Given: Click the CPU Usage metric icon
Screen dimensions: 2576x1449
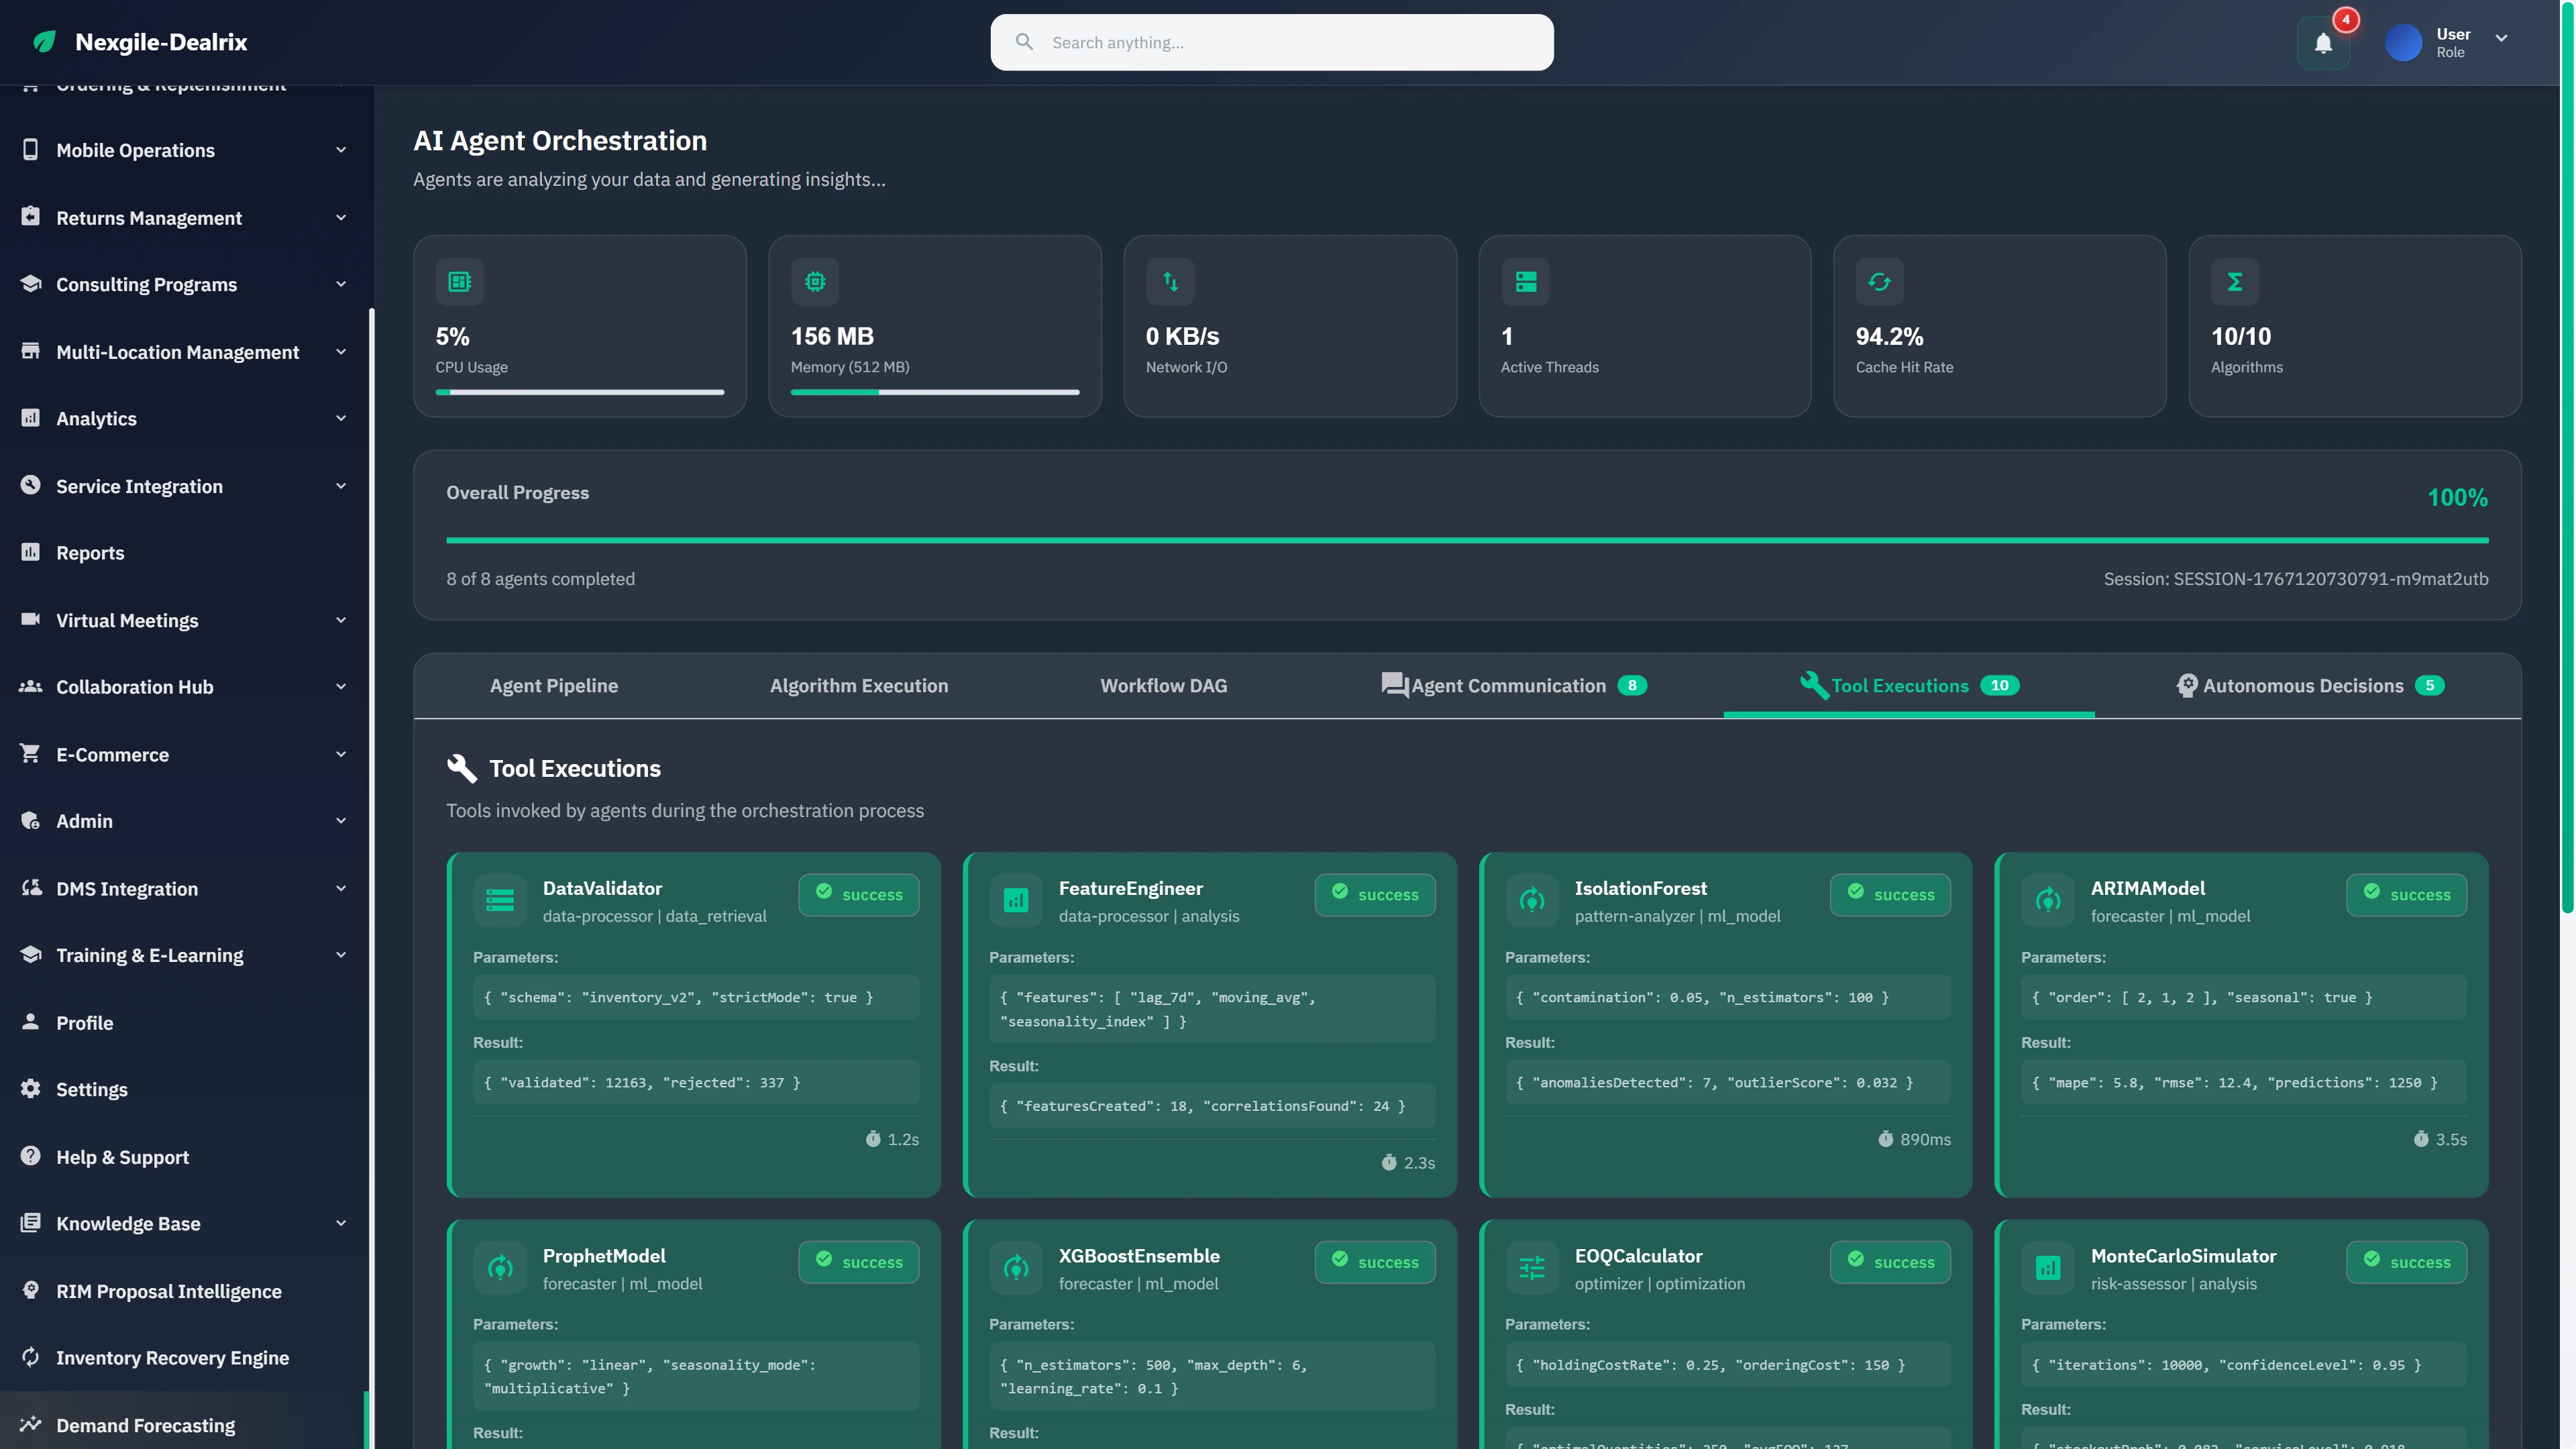Looking at the screenshot, I should [x=460, y=281].
